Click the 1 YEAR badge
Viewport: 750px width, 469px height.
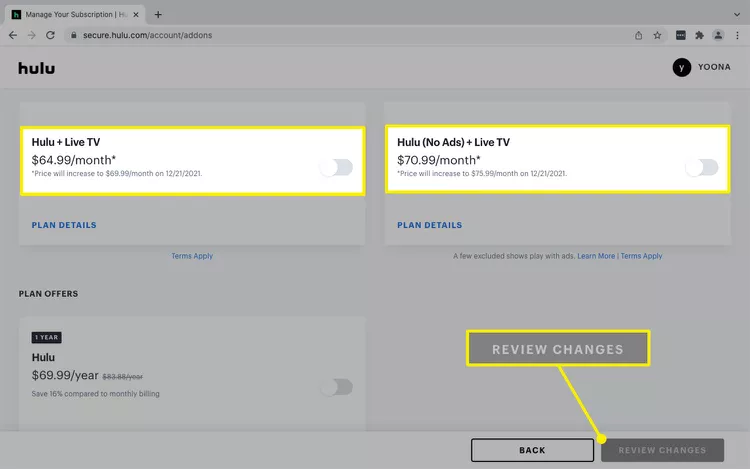point(46,338)
